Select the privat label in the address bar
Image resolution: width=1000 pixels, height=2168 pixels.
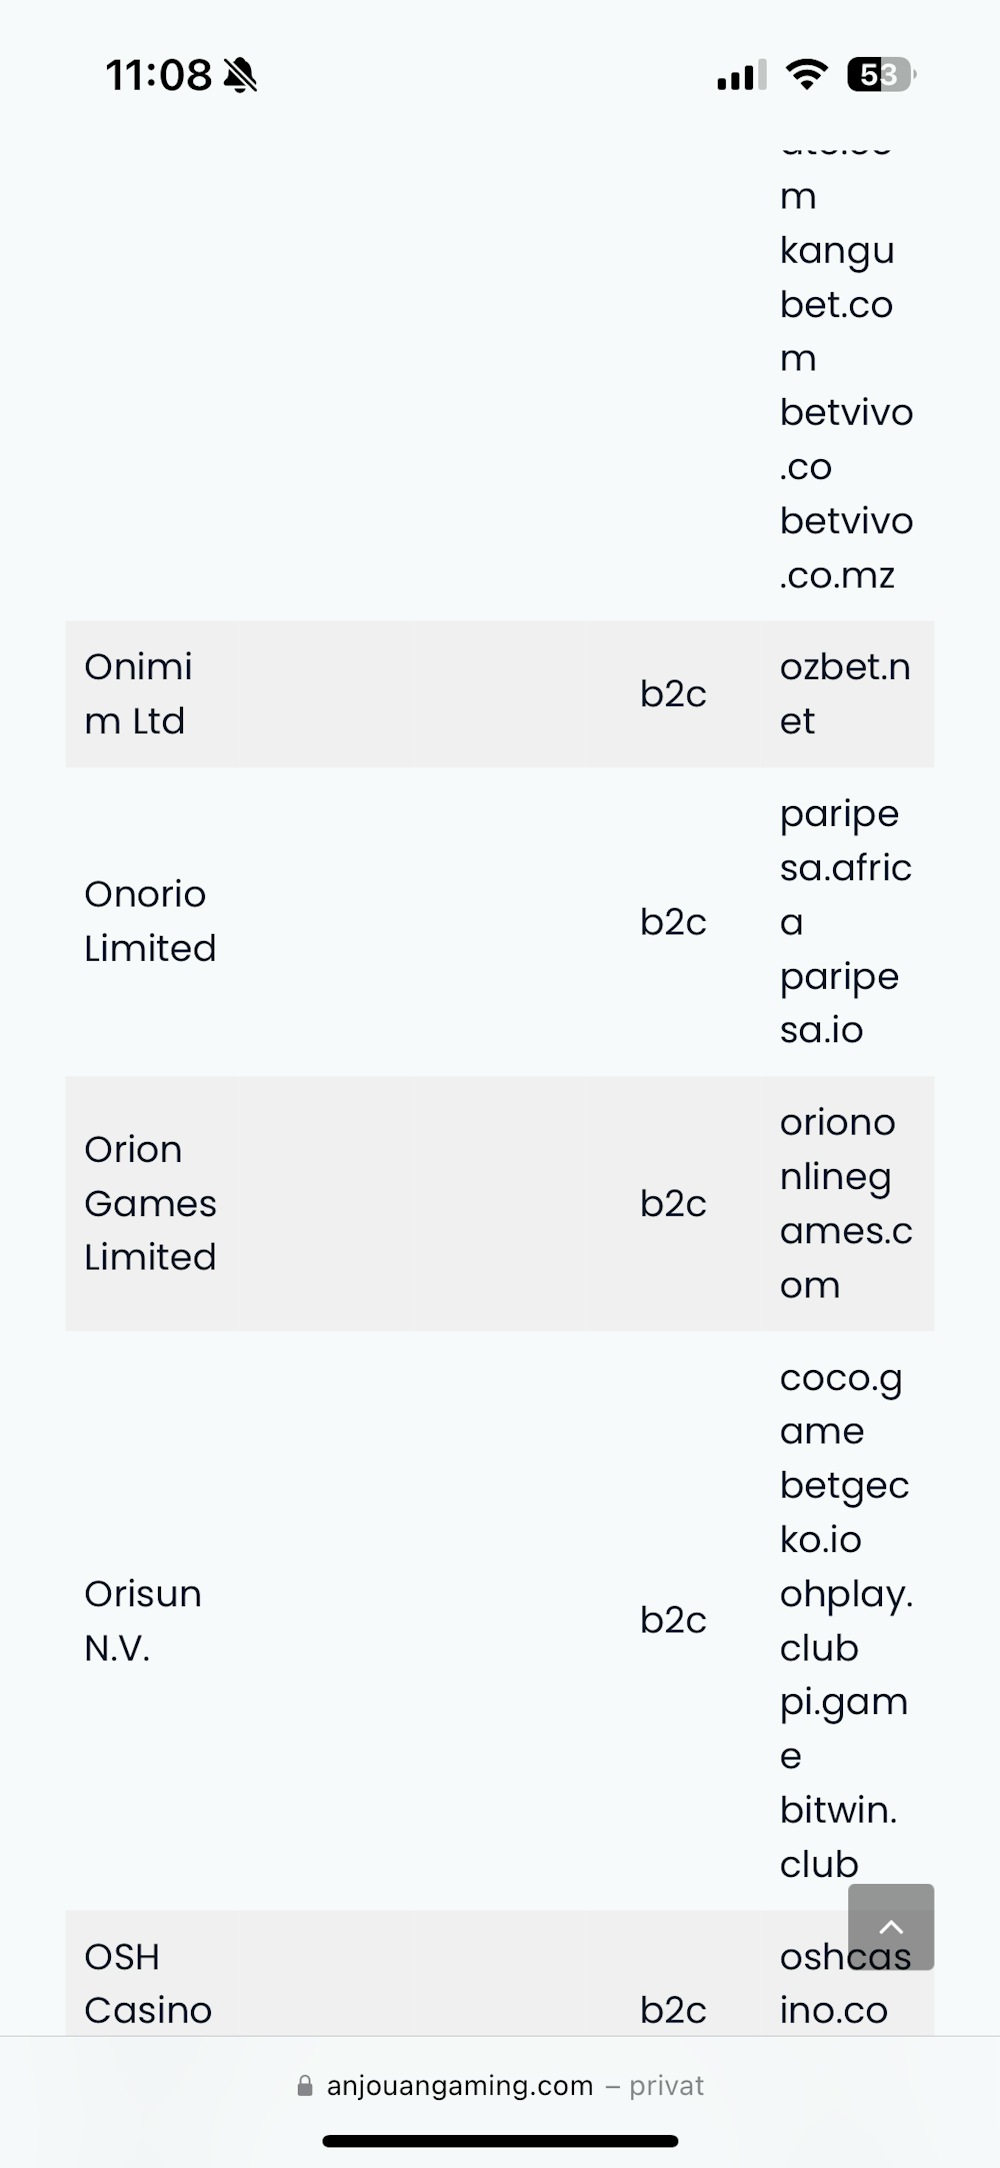click(x=666, y=2086)
